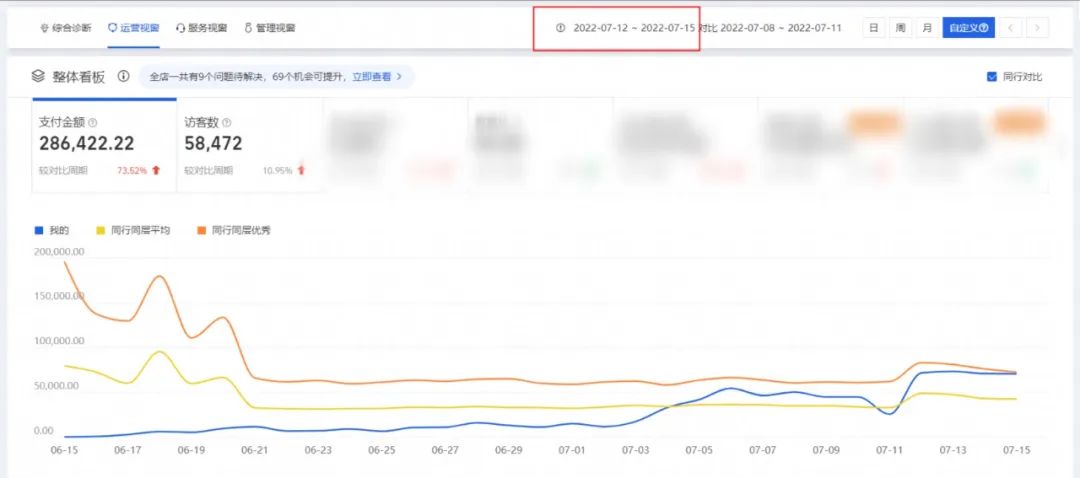
Task: Open the 管理视窗 tab
Action: pos(269,28)
